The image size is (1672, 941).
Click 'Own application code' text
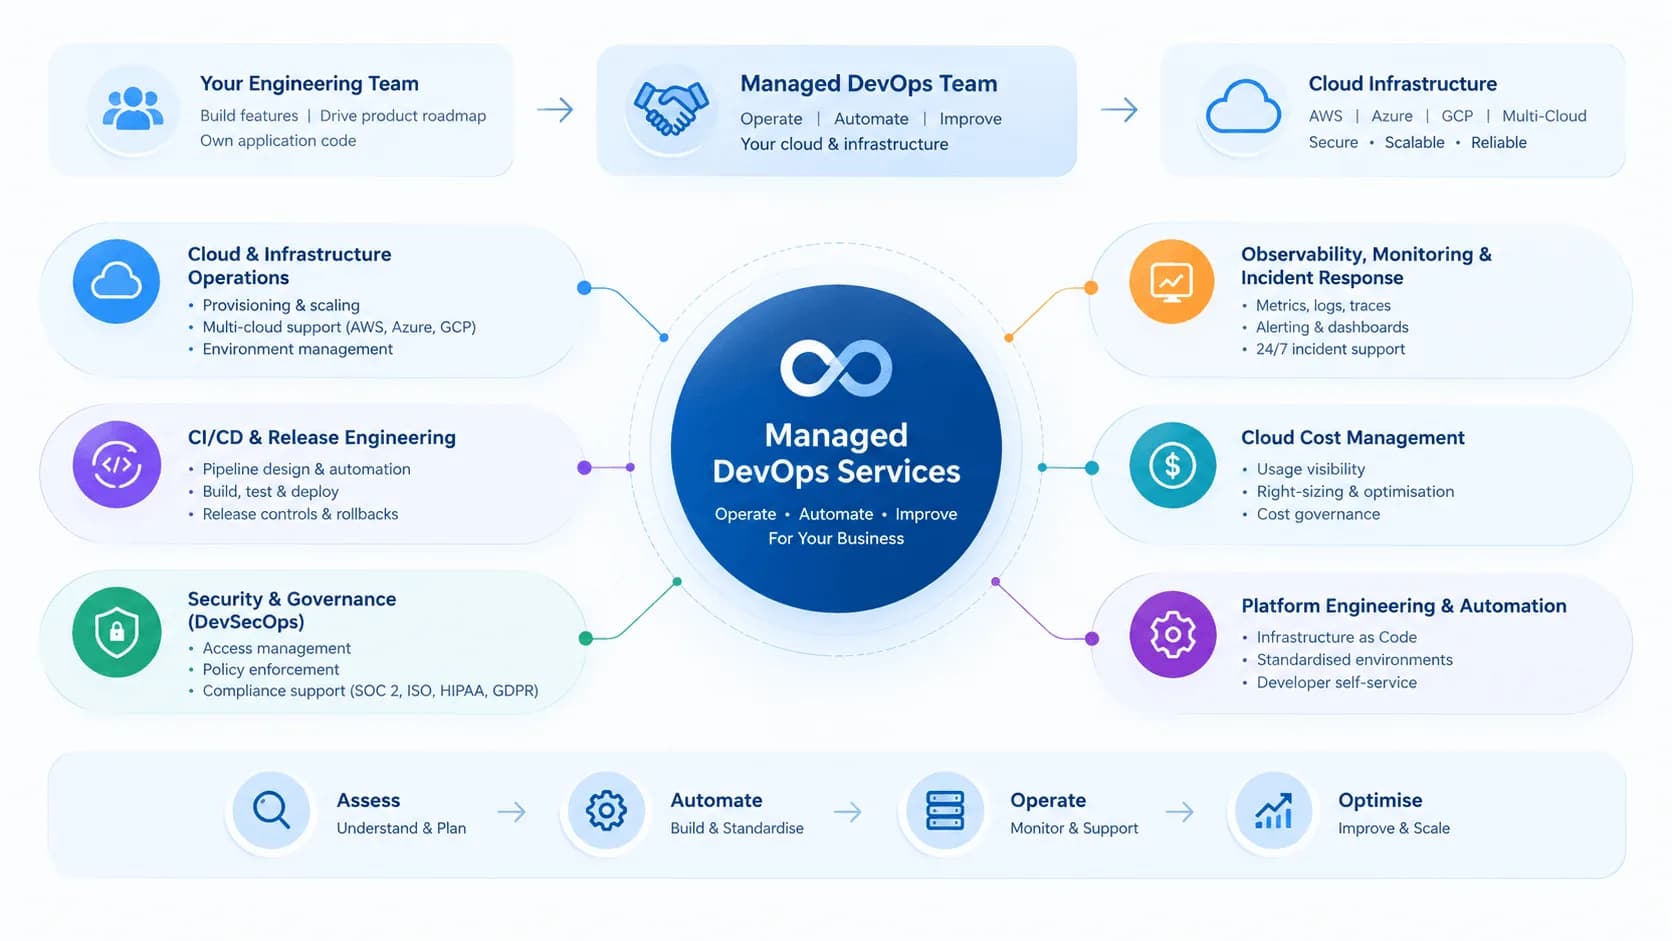[278, 141]
